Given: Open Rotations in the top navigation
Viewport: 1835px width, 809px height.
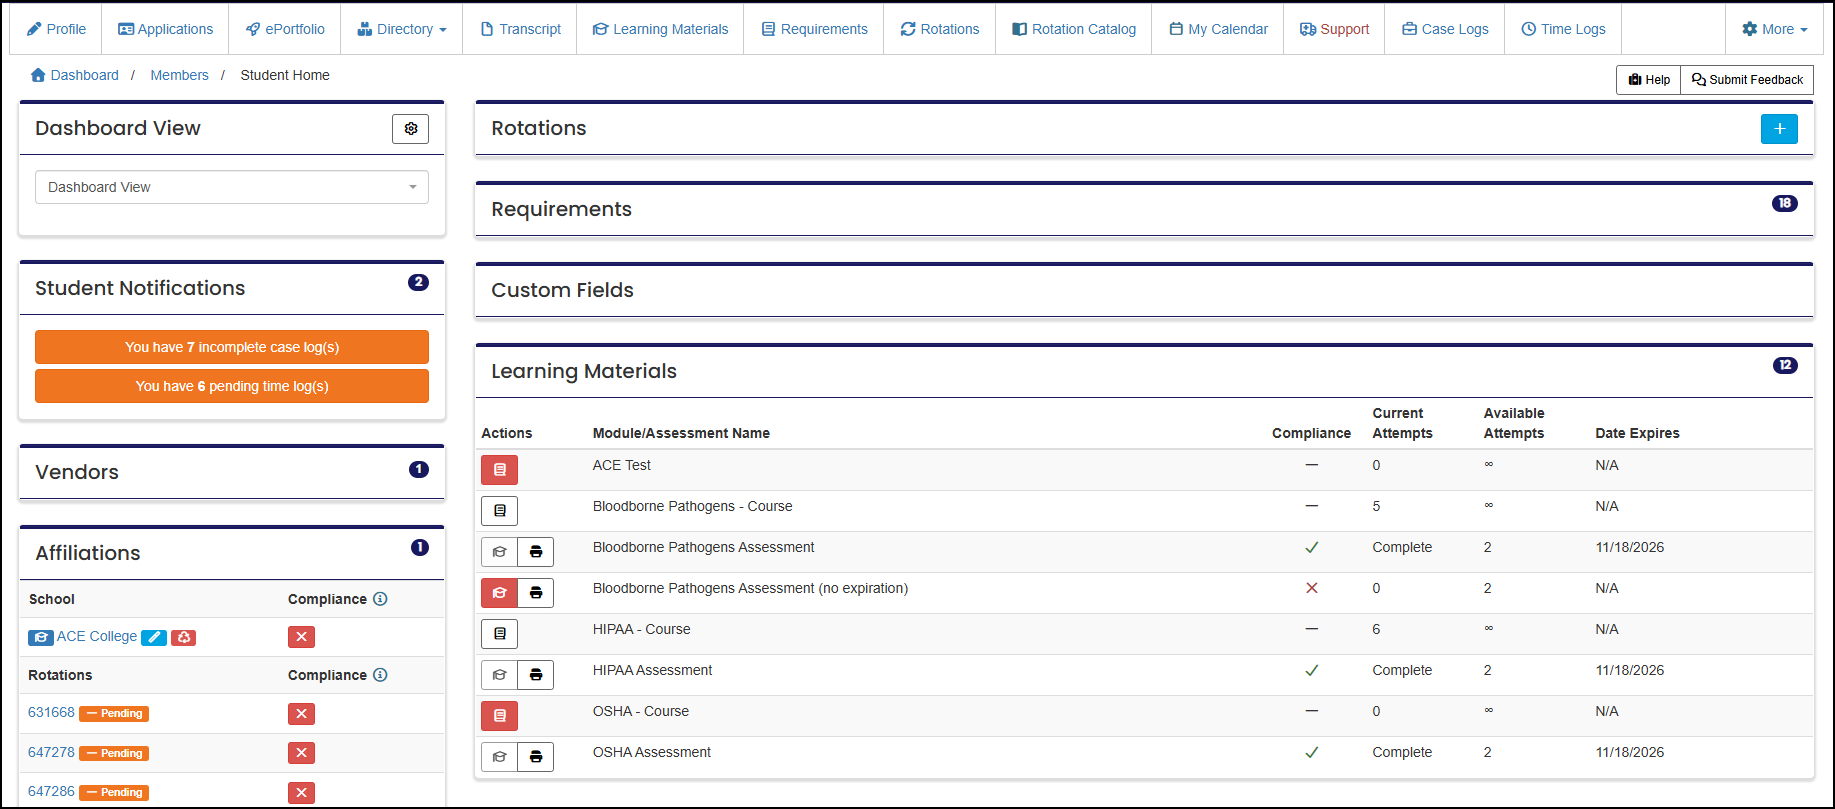Looking at the screenshot, I should pyautogui.click(x=940, y=29).
